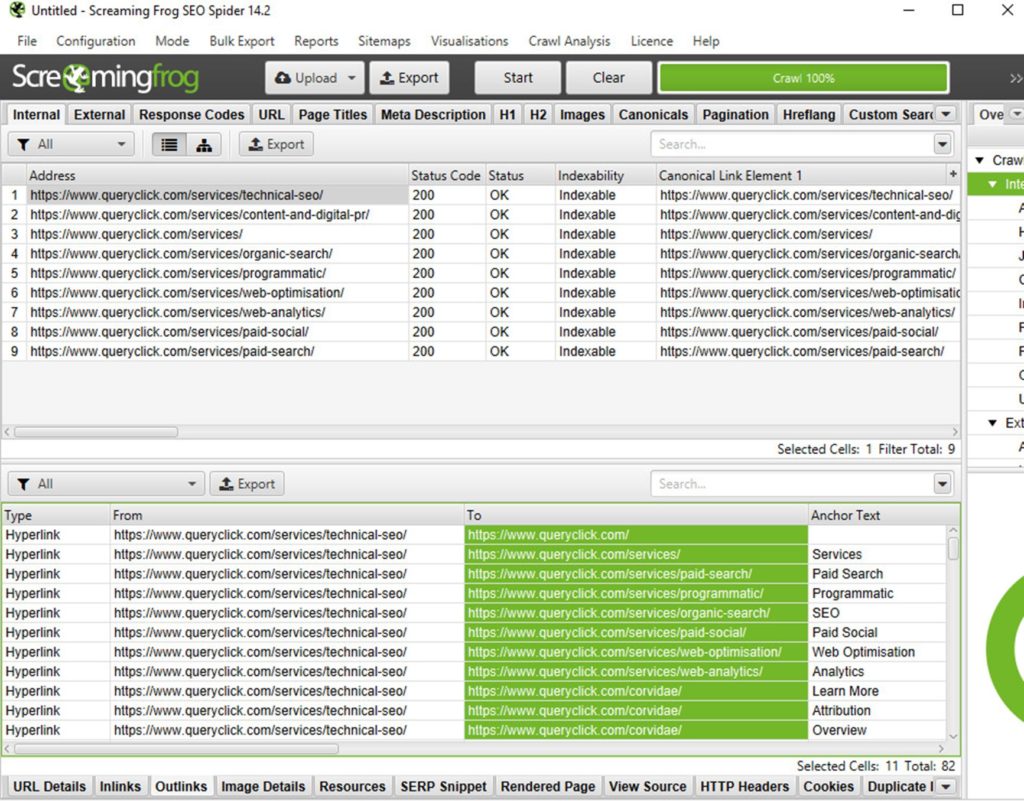Click the To link for services/programmatic/

pyautogui.click(x=635, y=593)
